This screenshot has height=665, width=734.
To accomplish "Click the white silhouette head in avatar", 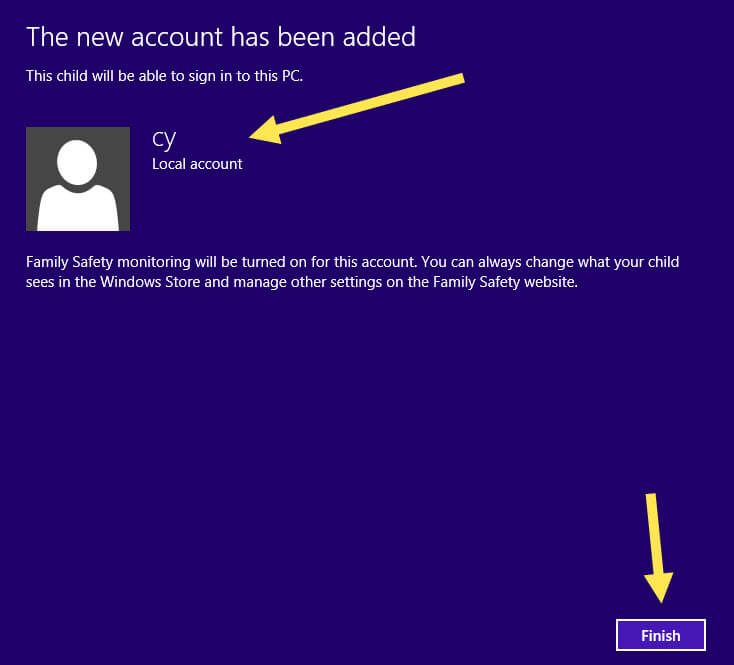I will tap(77, 160).
